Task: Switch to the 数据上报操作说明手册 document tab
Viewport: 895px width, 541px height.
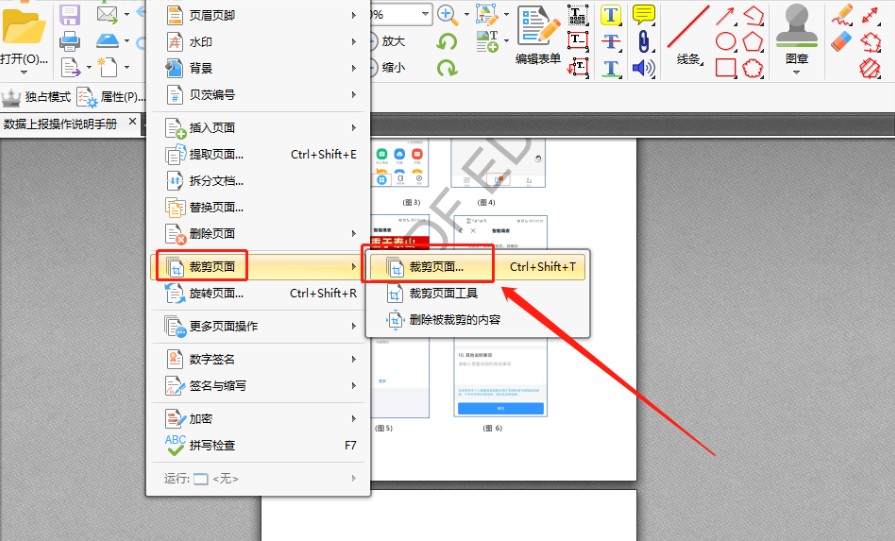Action: pyautogui.click(x=61, y=124)
